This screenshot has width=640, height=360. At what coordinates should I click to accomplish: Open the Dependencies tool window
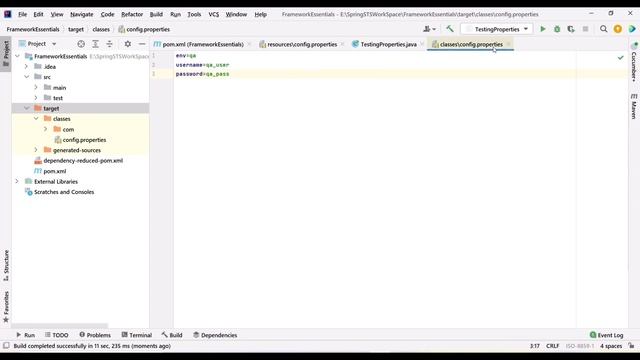click(x=215, y=335)
